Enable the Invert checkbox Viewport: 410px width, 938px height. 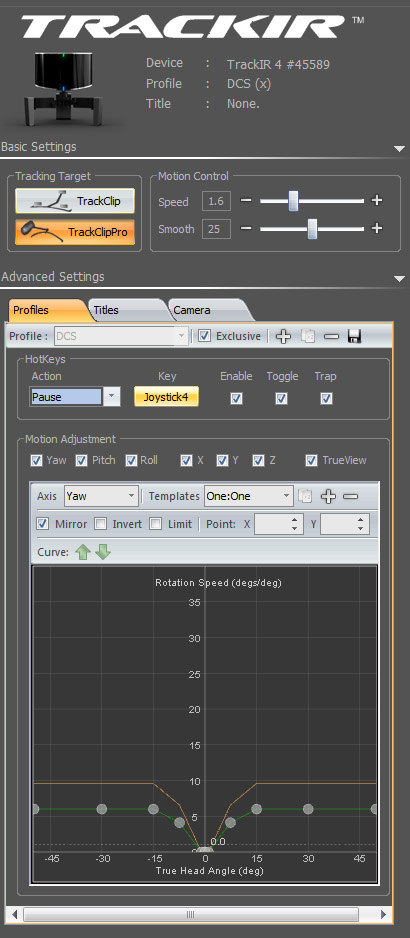click(101, 524)
